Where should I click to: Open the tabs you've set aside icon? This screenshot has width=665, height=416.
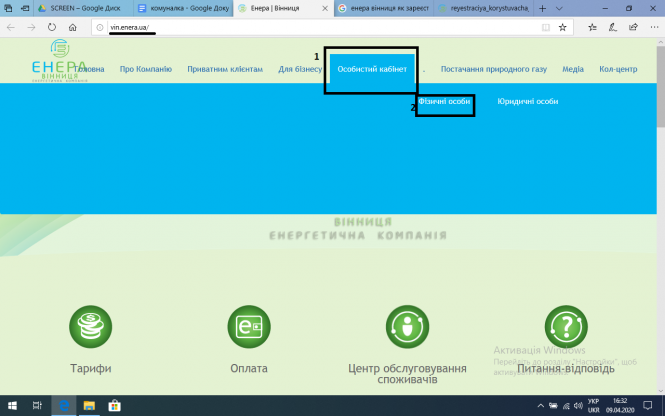click(x=8, y=8)
